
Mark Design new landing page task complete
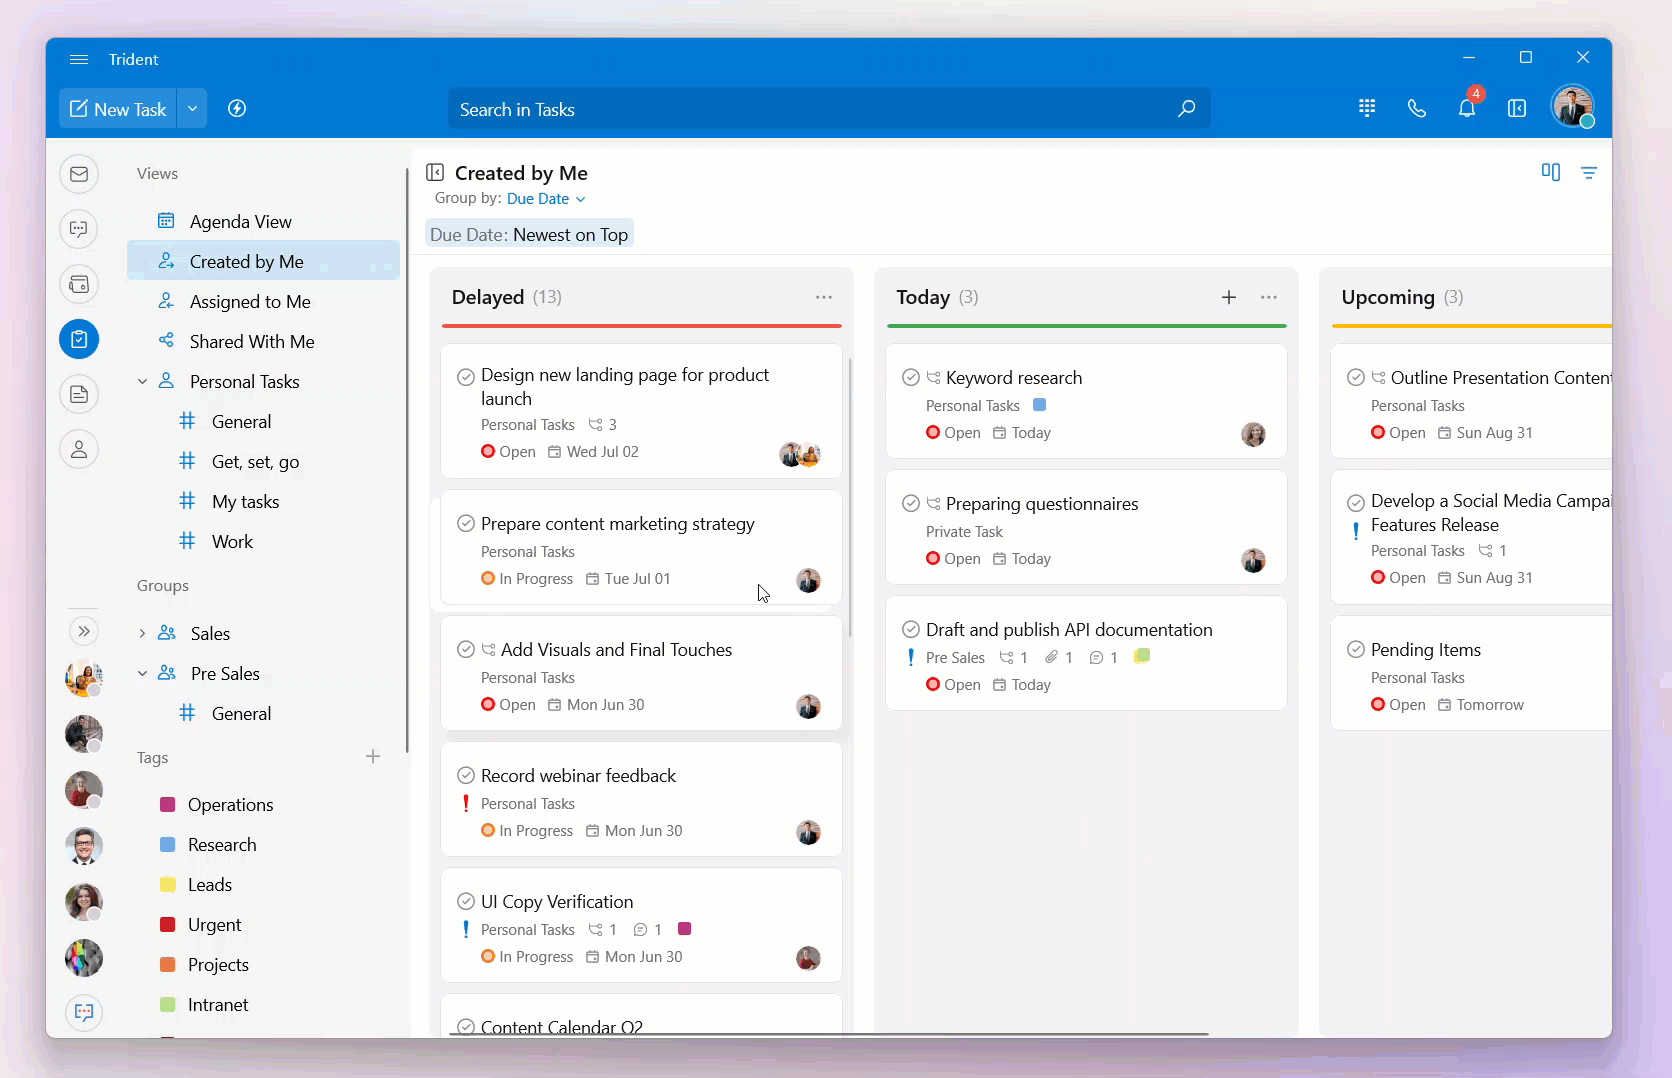coord(466,377)
